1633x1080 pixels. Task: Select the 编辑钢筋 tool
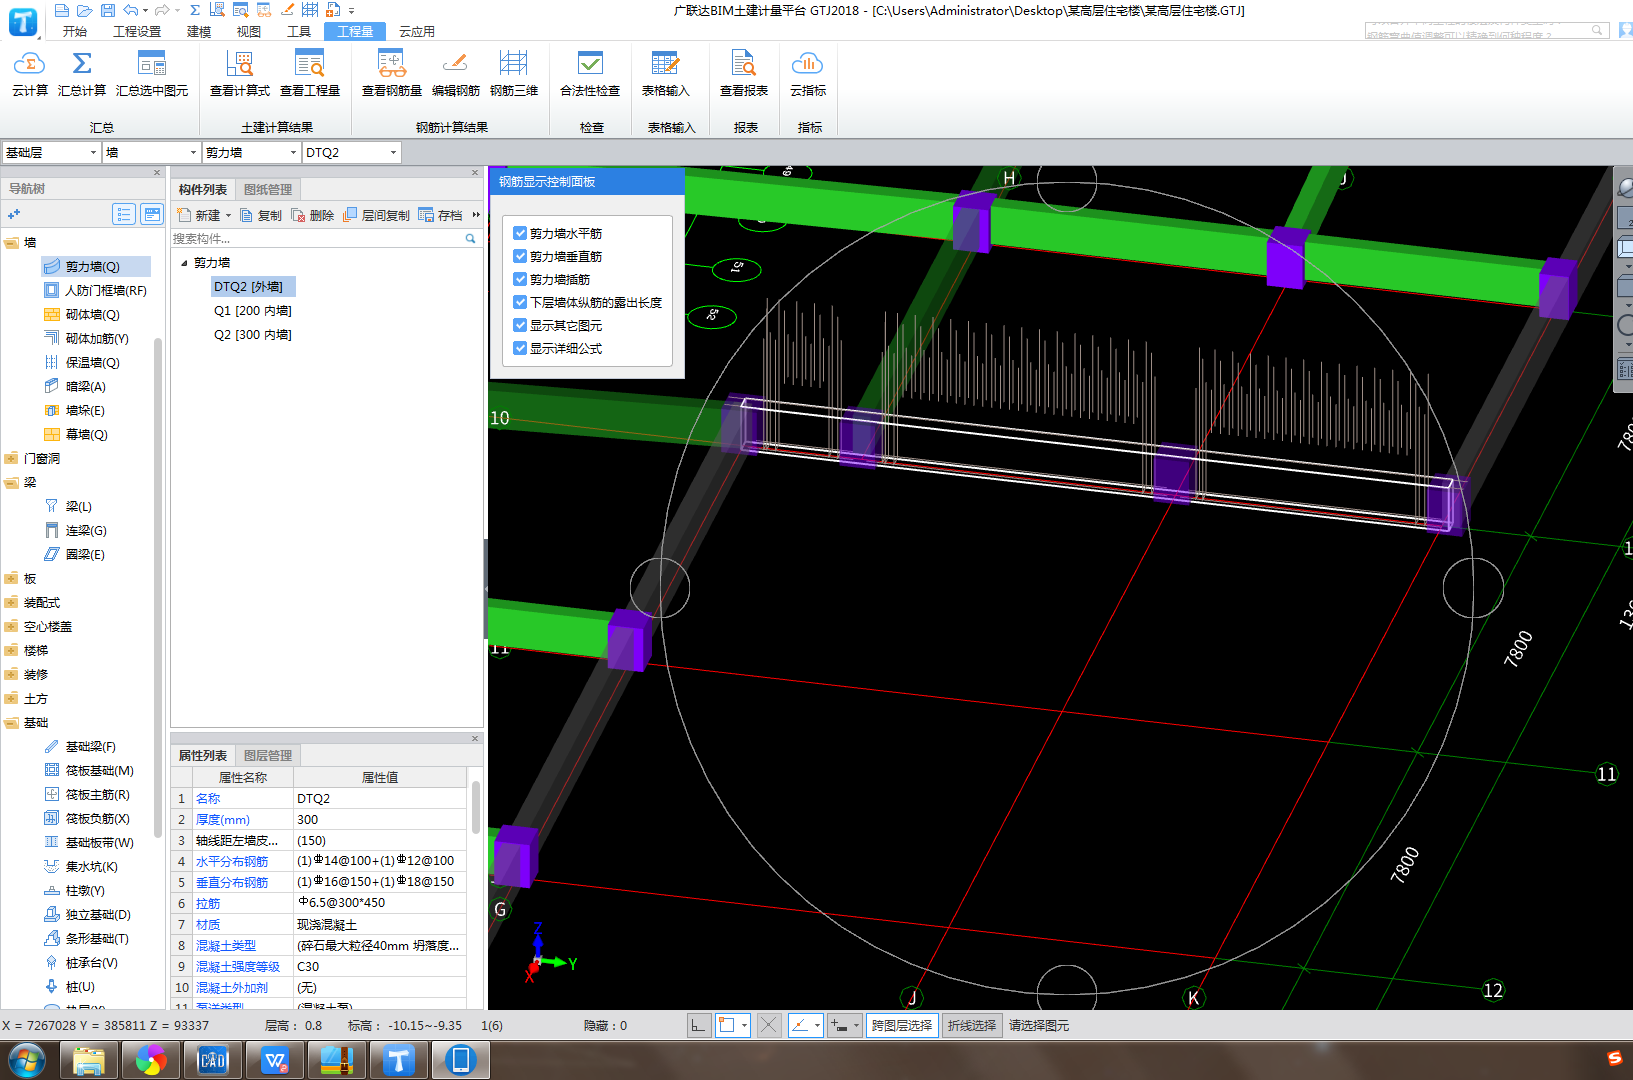(x=455, y=74)
